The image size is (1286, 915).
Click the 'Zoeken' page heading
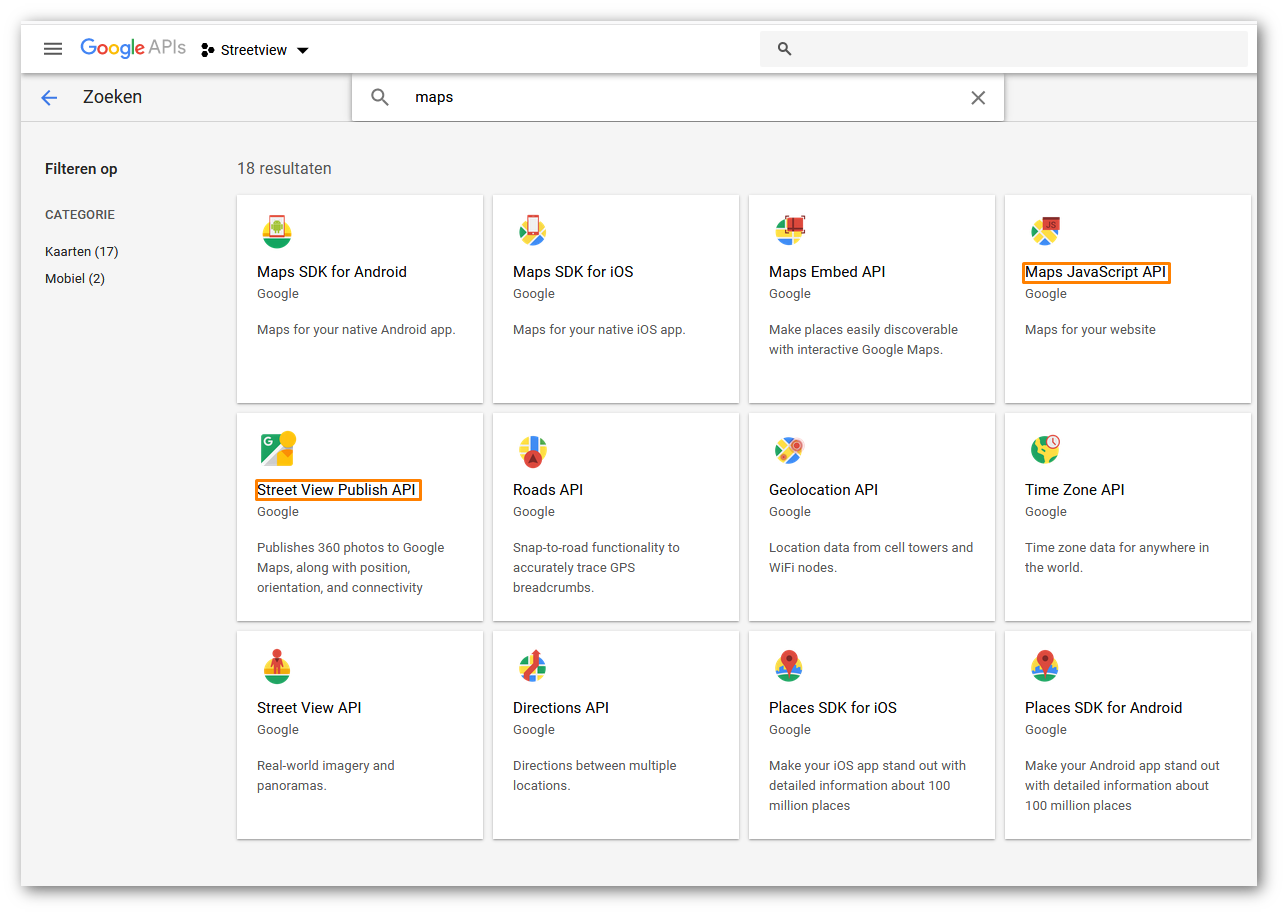click(x=113, y=97)
